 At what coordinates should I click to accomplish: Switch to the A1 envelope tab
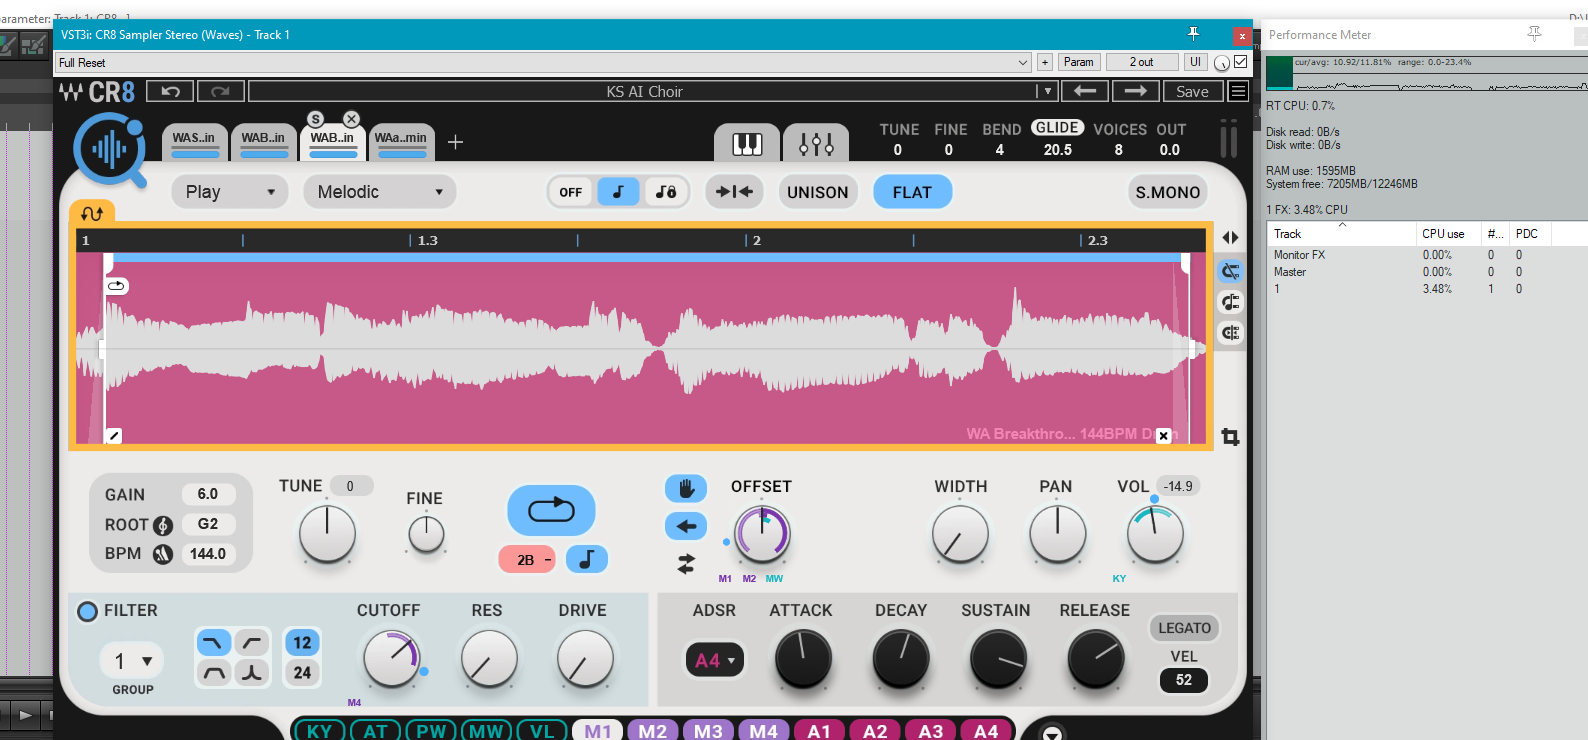(820, 731)
